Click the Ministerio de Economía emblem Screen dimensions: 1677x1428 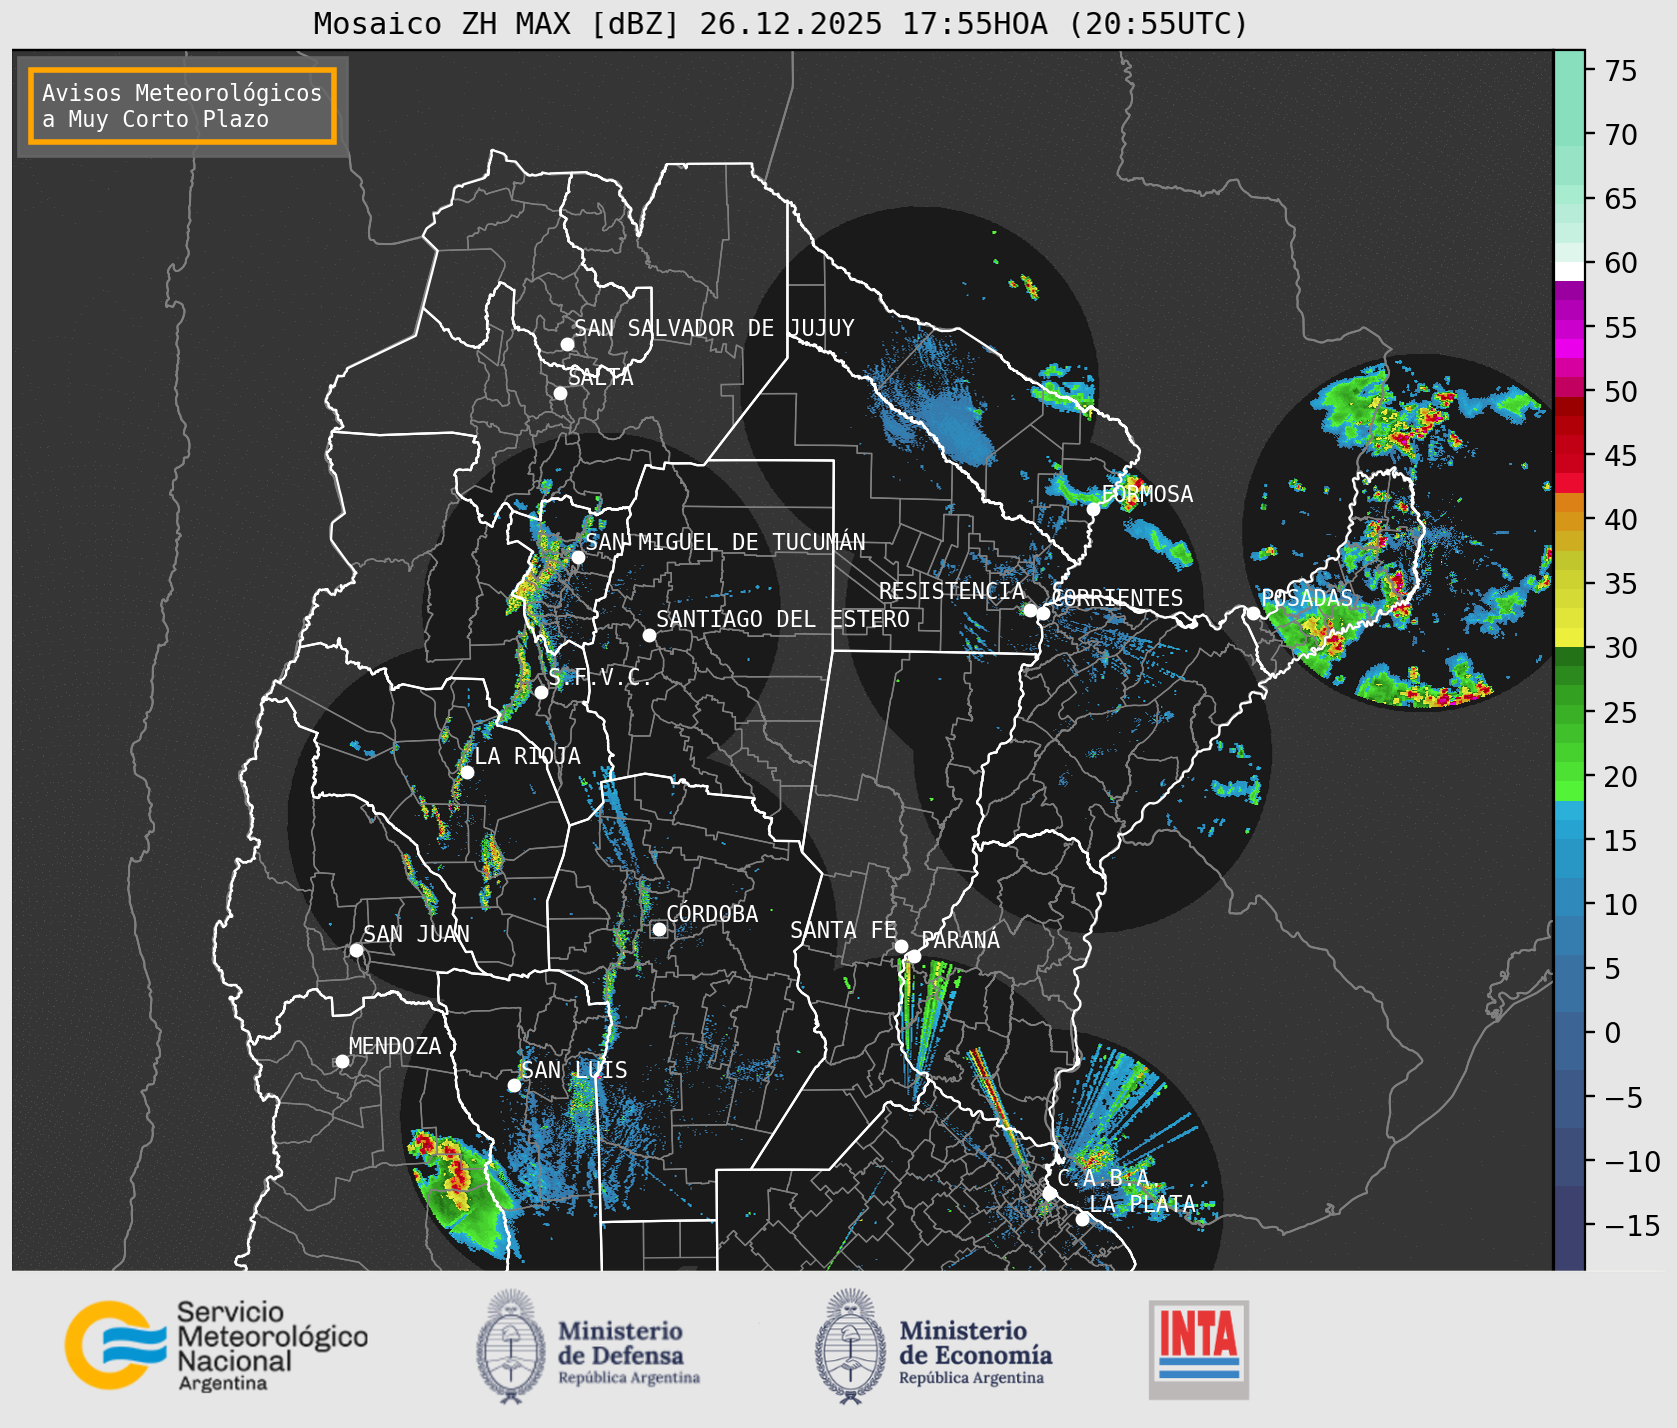(x=852, y=1346)
